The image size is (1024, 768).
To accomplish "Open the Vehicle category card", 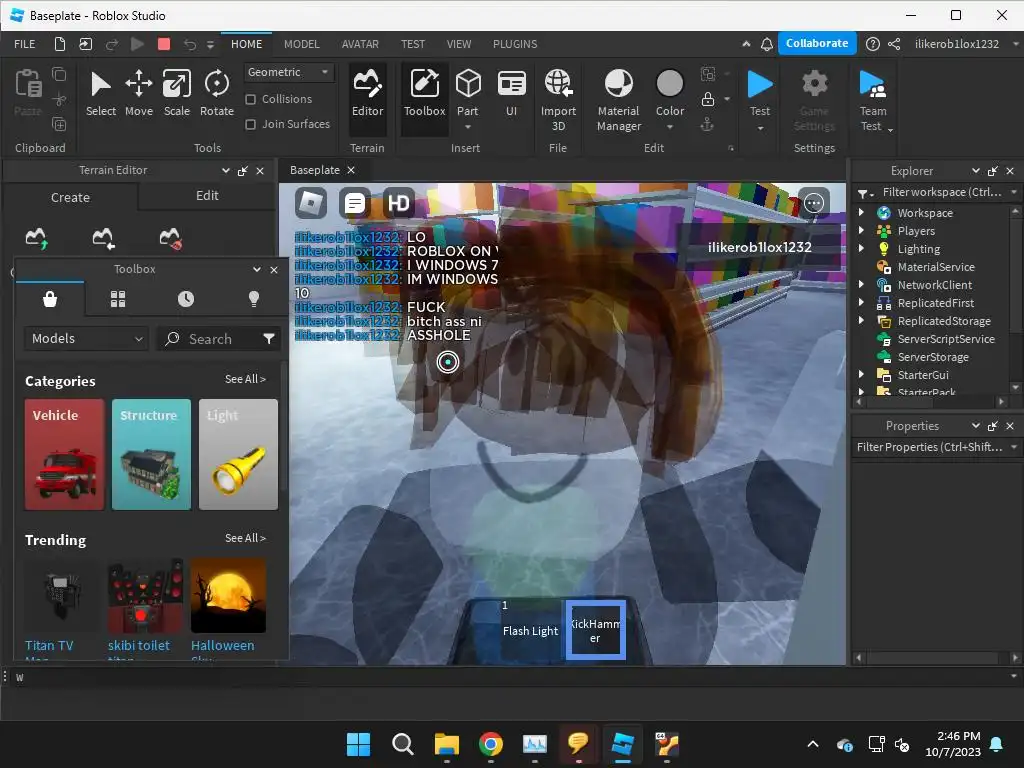I will 64,455.
